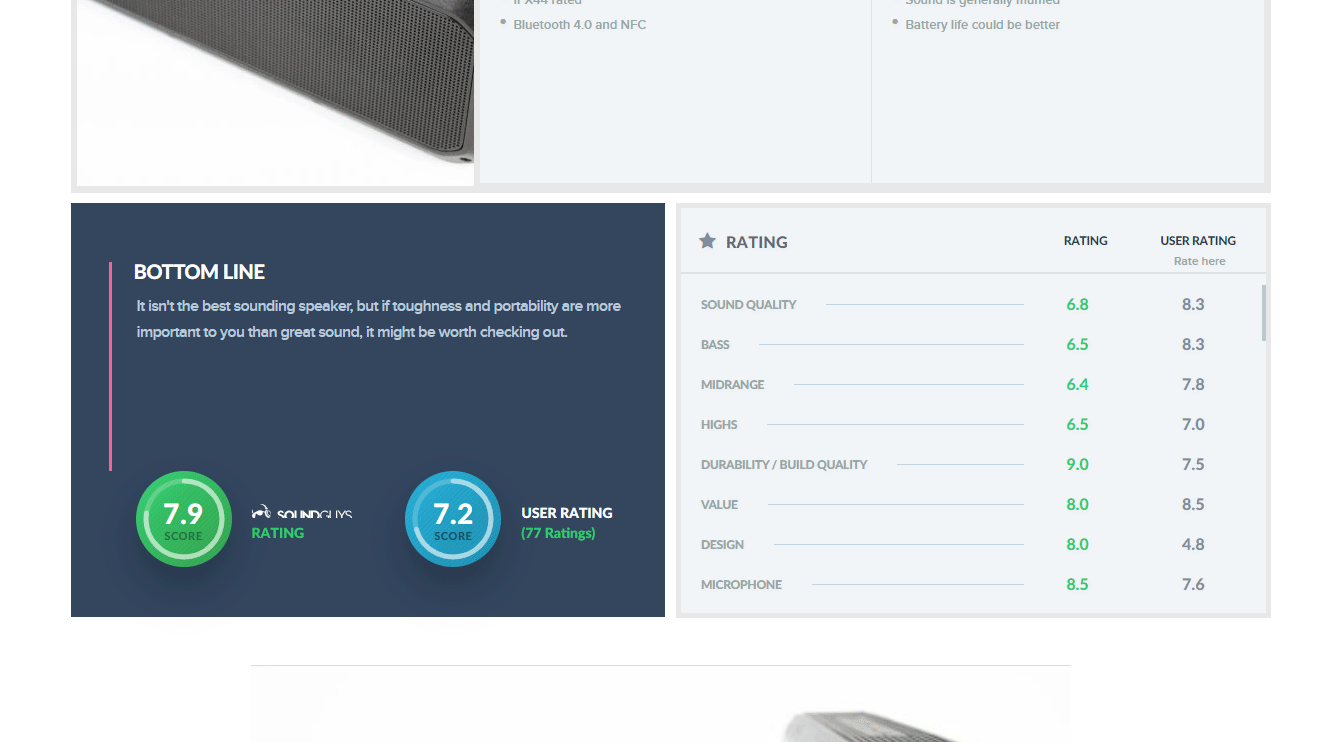
Task: Click the USER RATING column header
Action: pos(1198,241)
